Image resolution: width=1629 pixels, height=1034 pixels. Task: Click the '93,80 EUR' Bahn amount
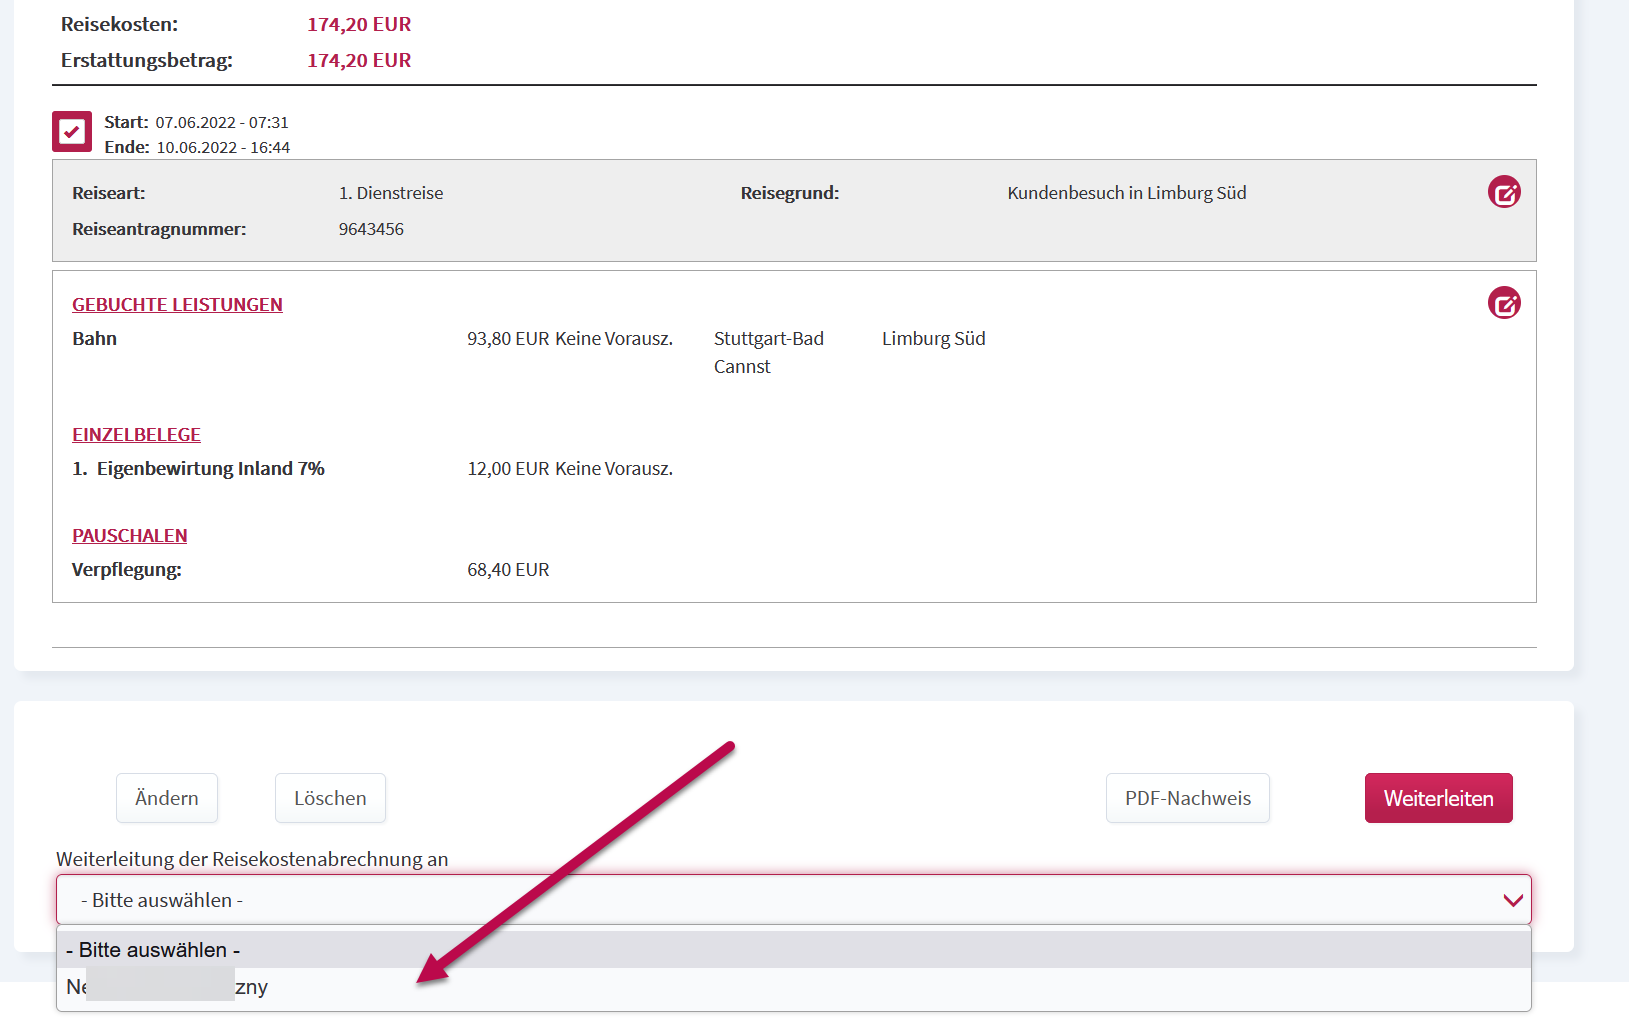508,339
